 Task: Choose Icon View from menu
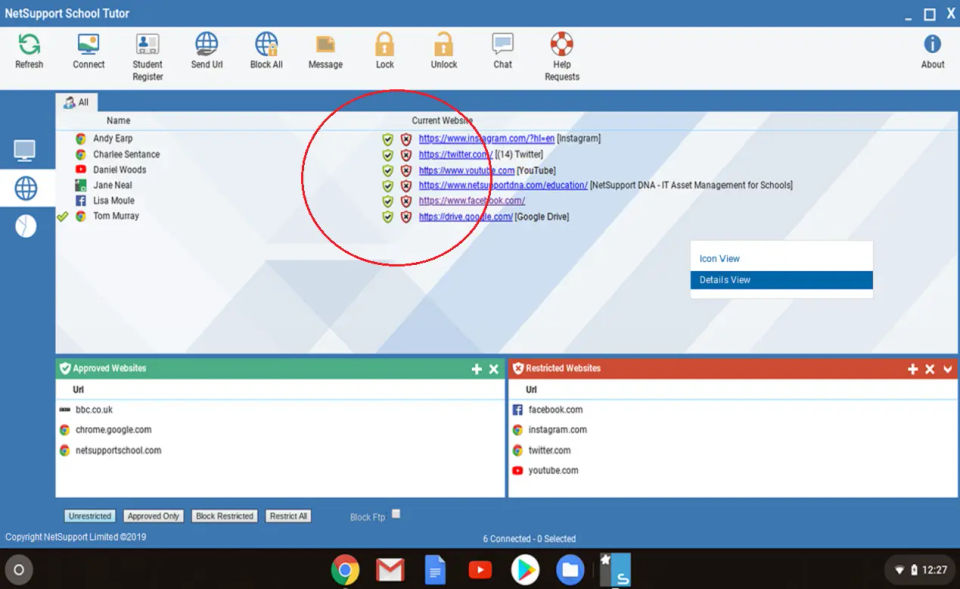[781, 258]
